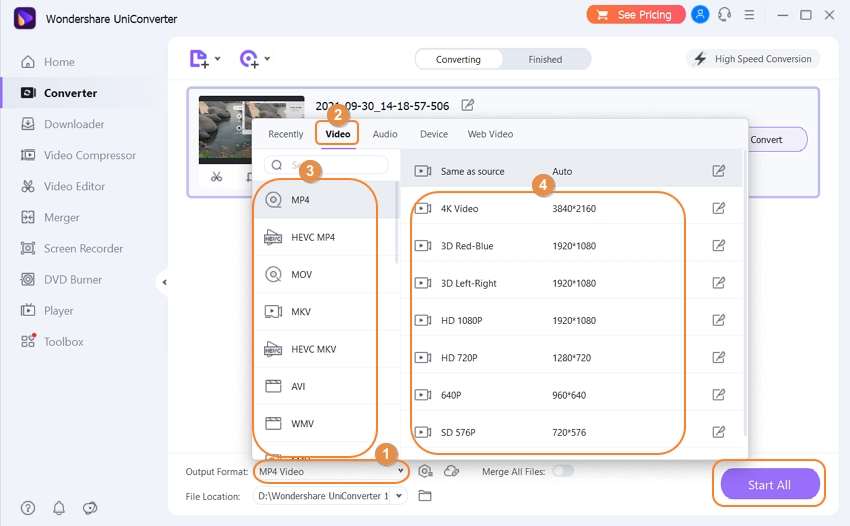Image resolution: width=850 pixels, height=526 pixels.
Task: Switch to the Web Video tab
Action: 490,134
